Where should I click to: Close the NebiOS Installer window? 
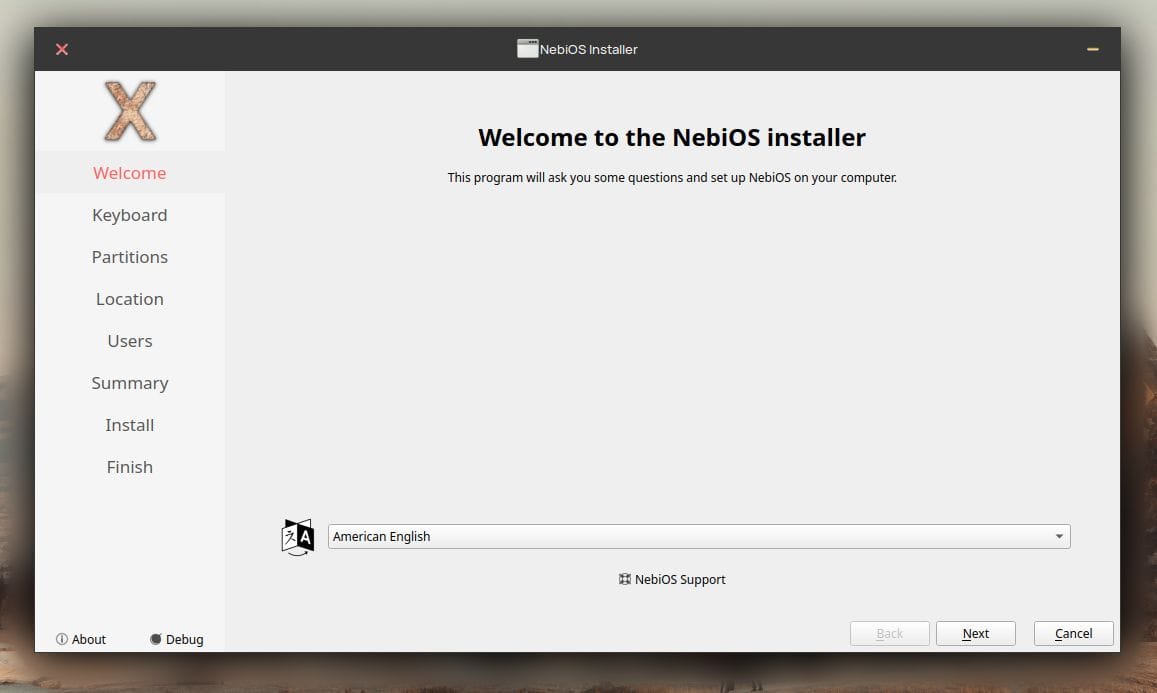62,49
